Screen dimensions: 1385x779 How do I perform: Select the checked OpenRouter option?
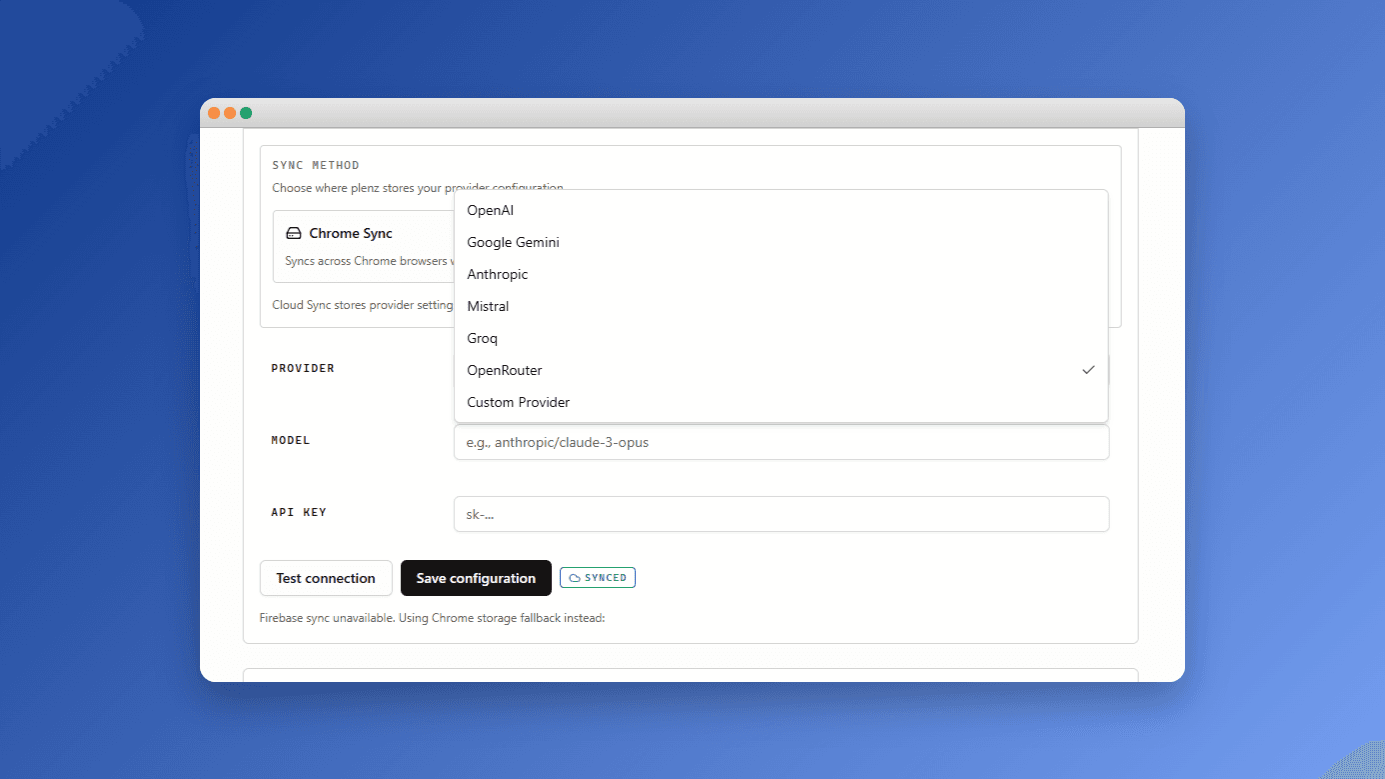pos(781,370)
